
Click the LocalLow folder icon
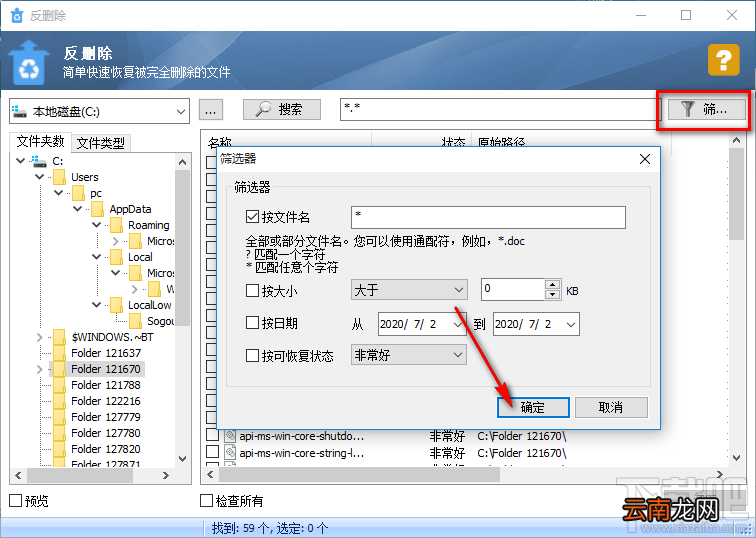pos(117,305)
